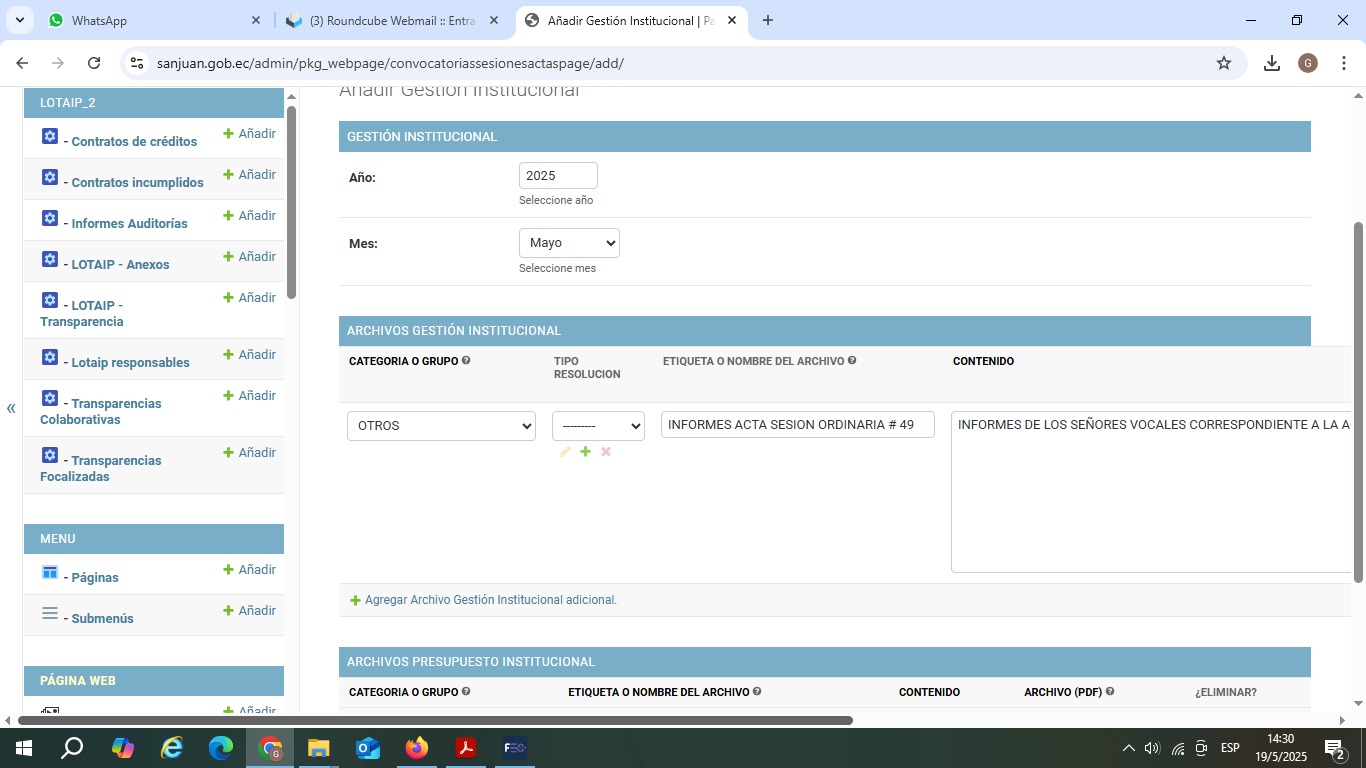Click Agregar Archivo Gestión Institucional adicional link
Viewport: 1366px width, 768px height.
(x=490, y=600)
